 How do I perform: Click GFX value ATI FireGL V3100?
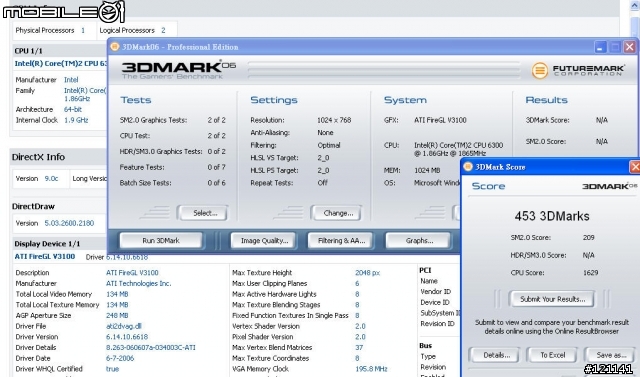[440, 120]
